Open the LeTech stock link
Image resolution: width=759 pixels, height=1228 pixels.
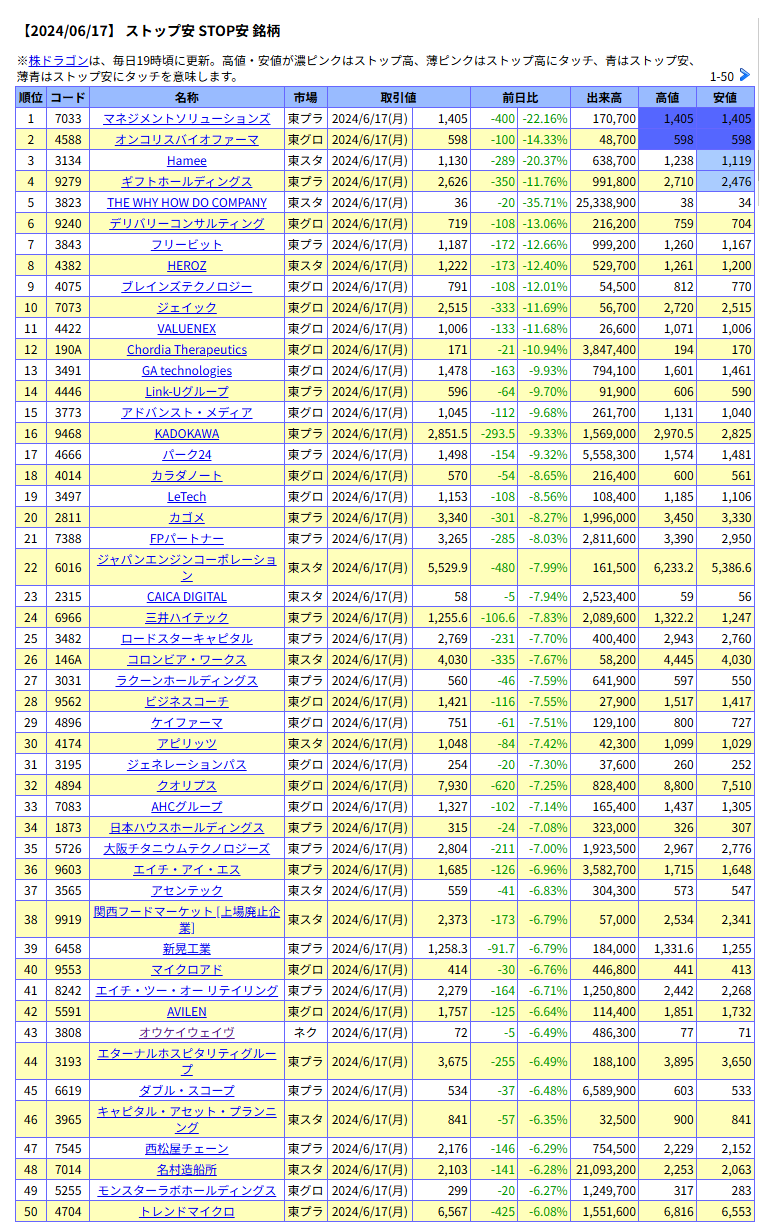[187, 496]
